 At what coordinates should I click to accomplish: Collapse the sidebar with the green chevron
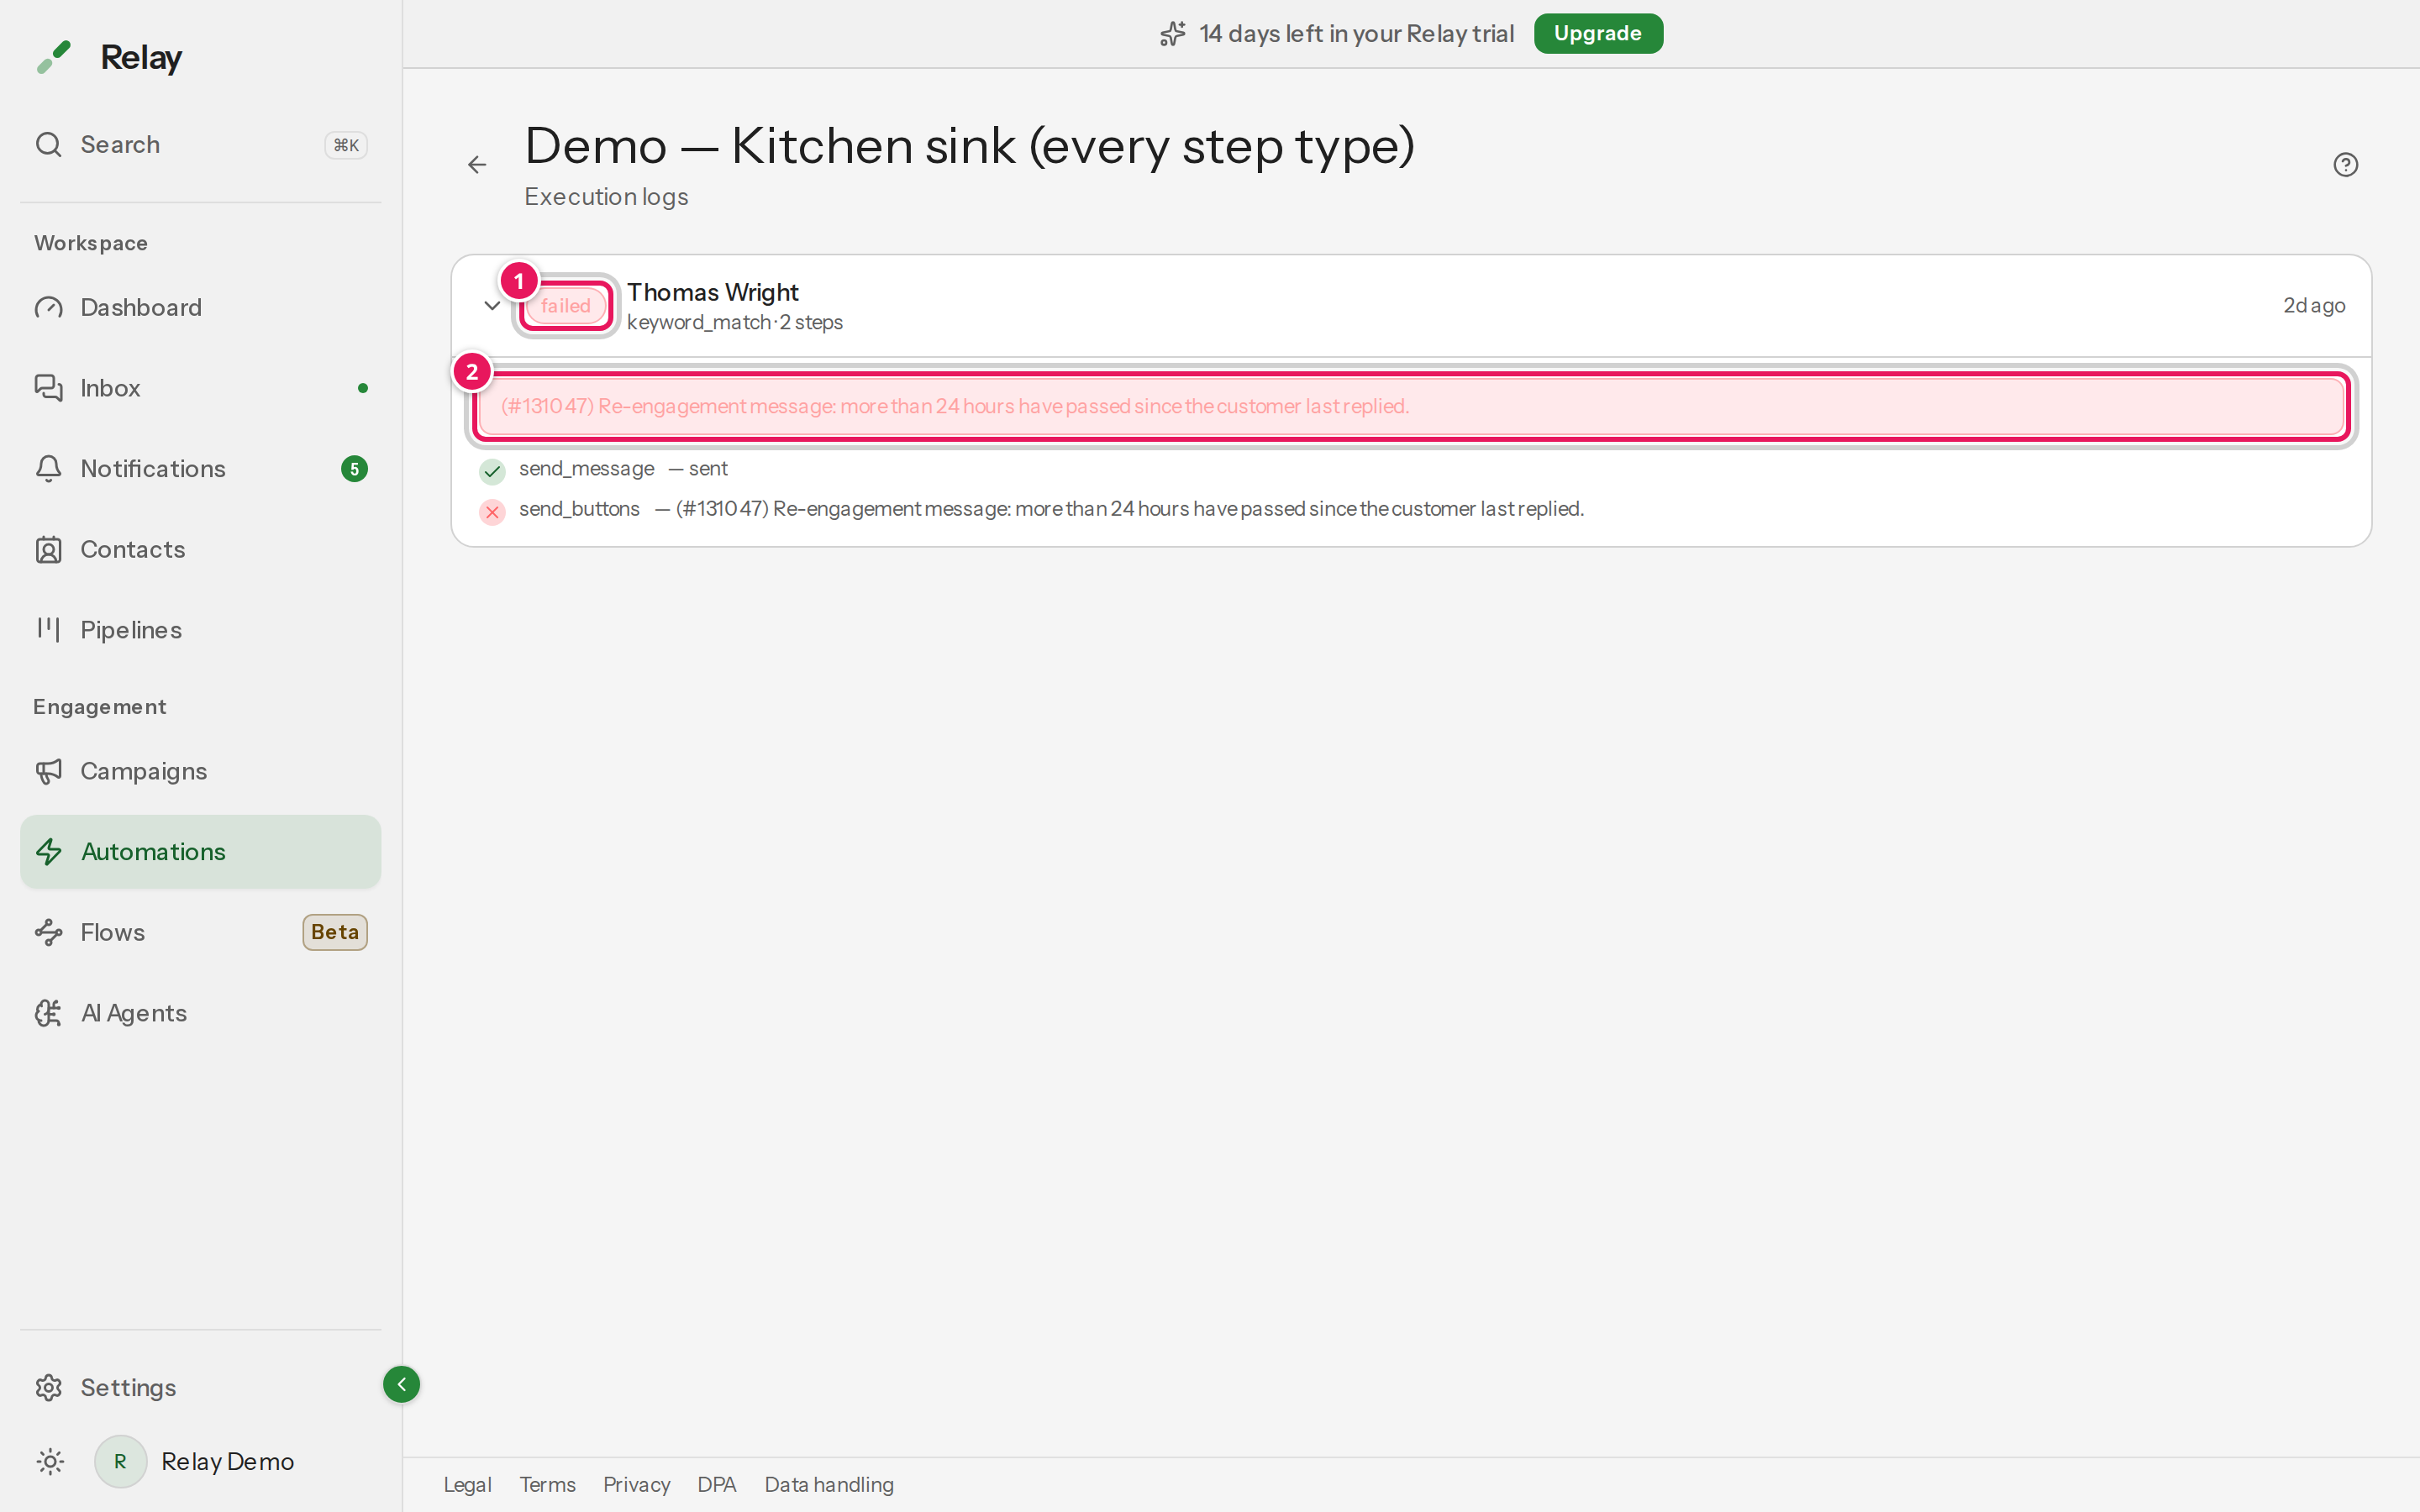pyautogui.click(x=401, y=1384)
